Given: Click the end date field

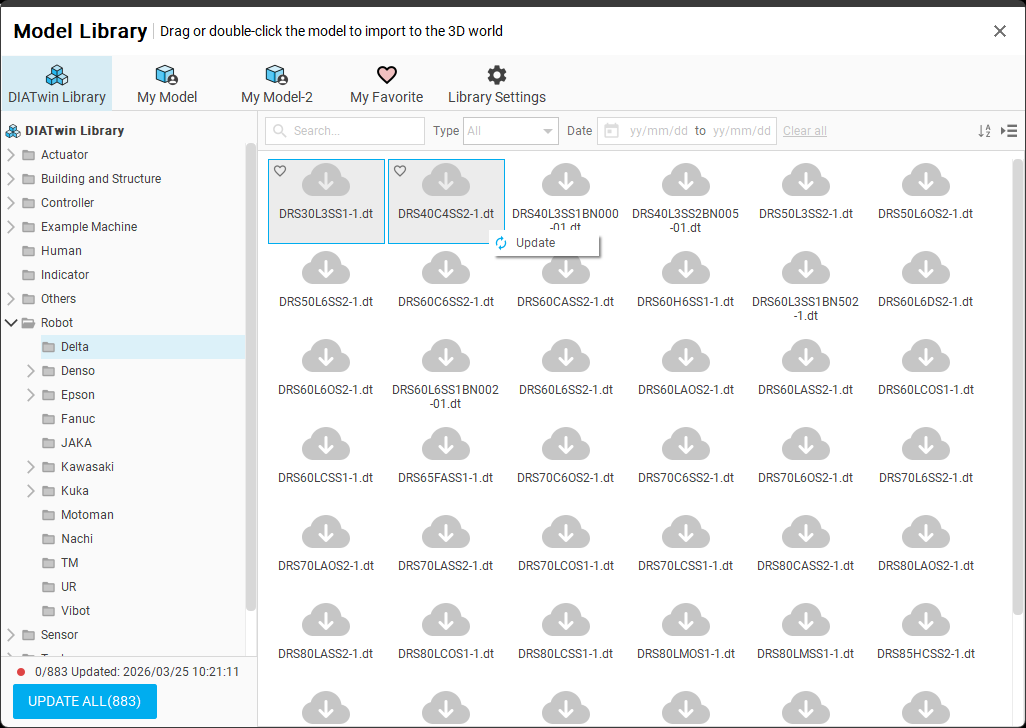Looking at the screenshot, I should coord(741,131).
